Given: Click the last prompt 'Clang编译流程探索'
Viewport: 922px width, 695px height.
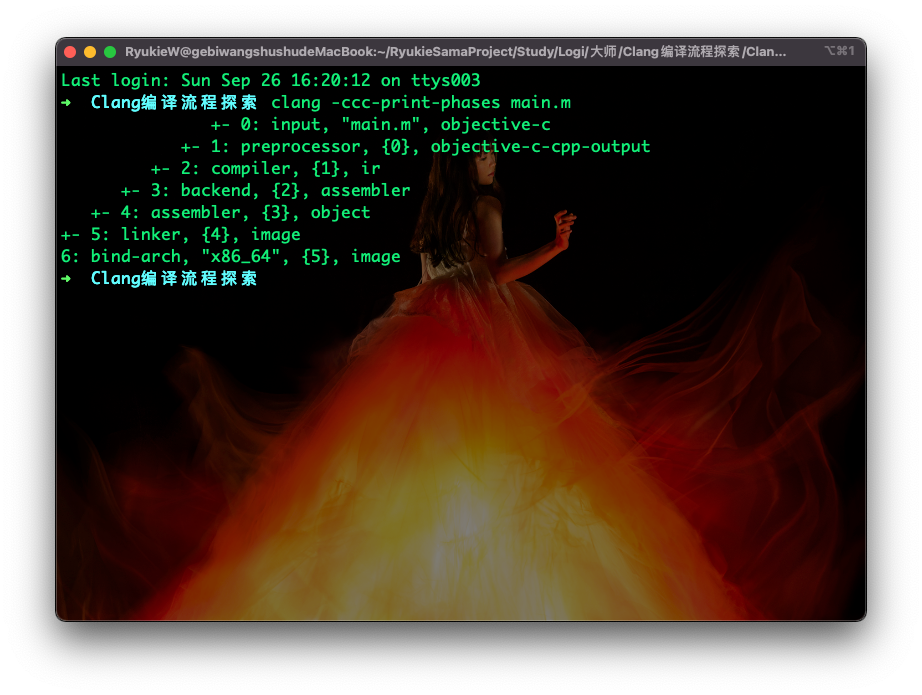Looking at the screenshot, I should [173, 279].
